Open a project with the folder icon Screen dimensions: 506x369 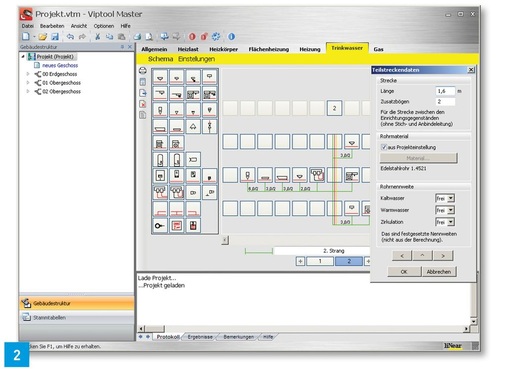pos(42,37)
